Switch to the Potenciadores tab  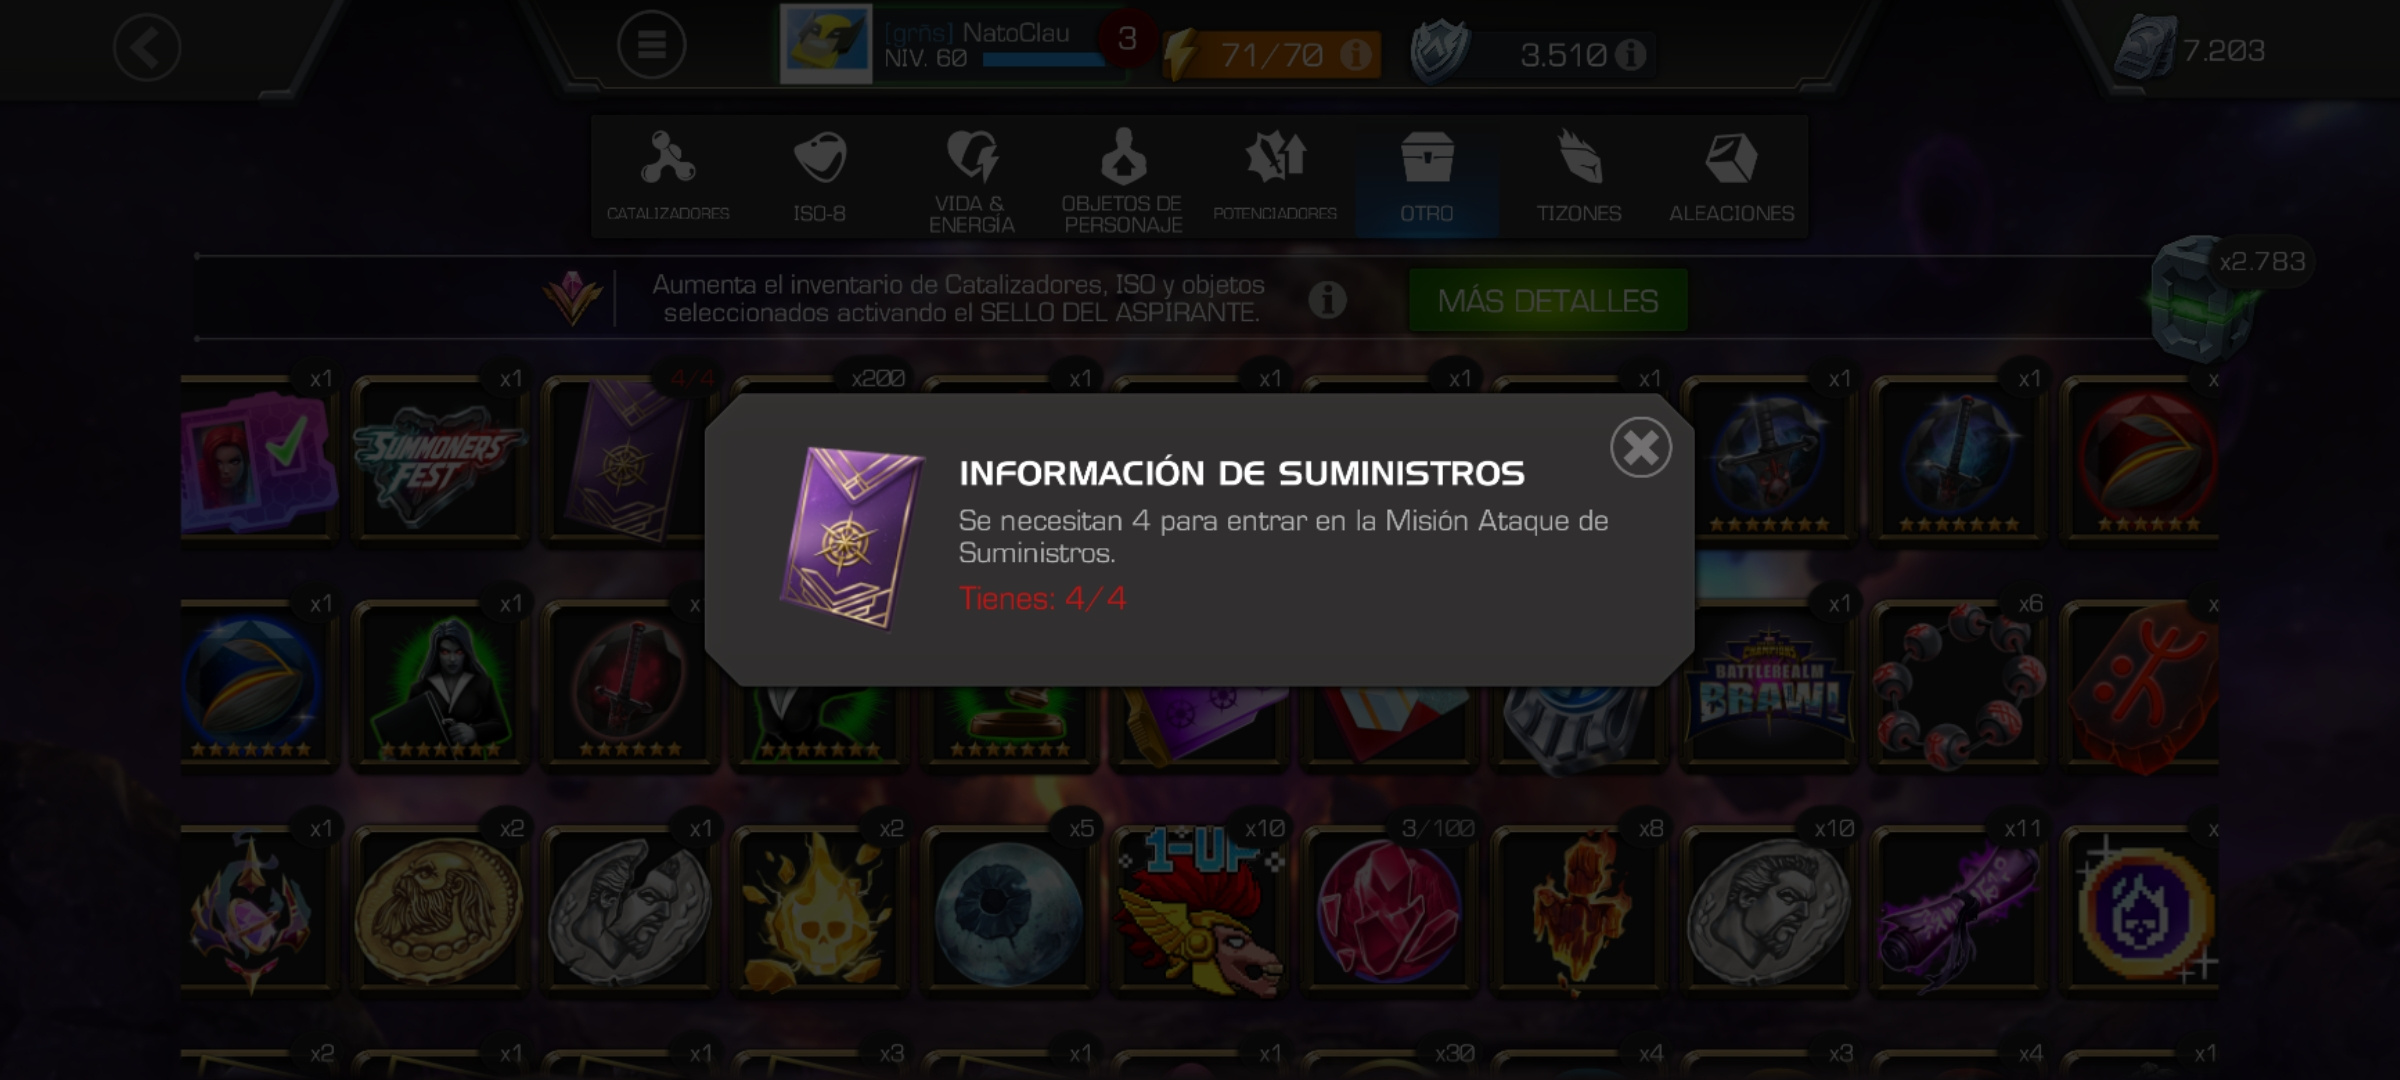coord(1275,177)
